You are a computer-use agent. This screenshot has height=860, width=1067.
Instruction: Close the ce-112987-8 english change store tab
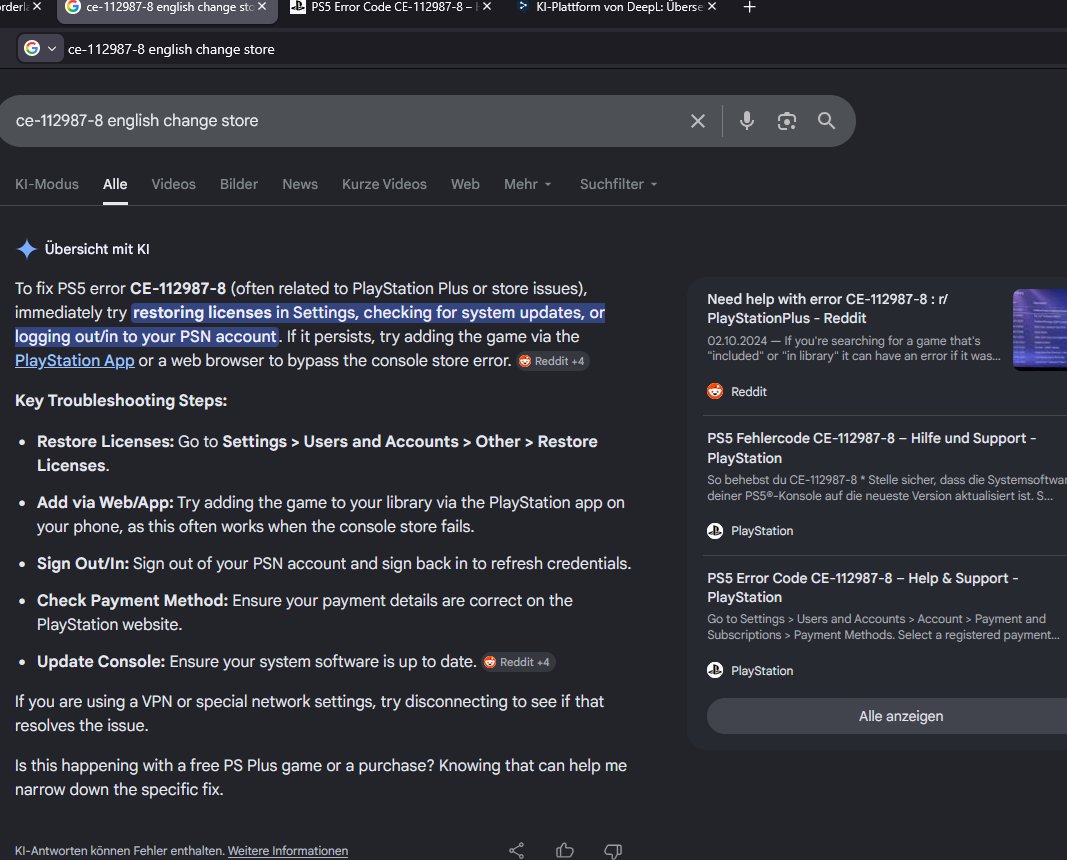(x=262, y=7)
